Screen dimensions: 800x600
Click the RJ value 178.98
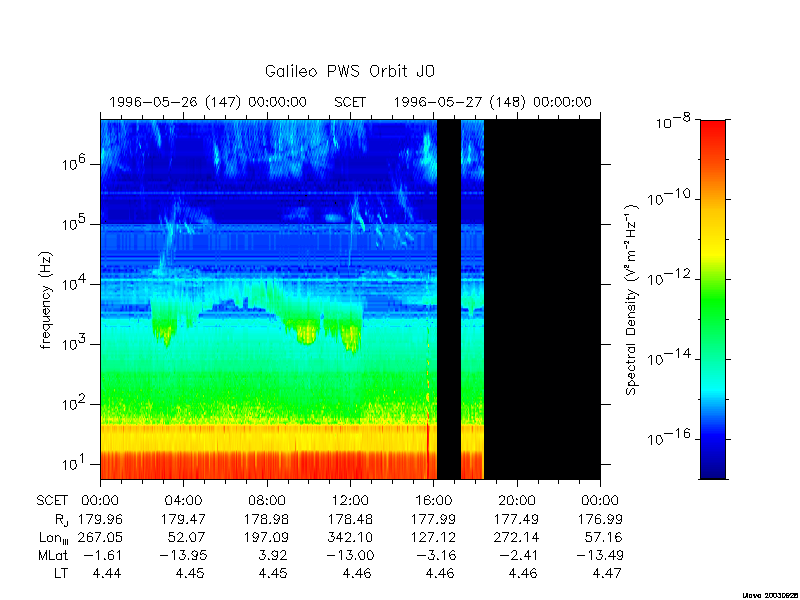click(x=266, y=519)
